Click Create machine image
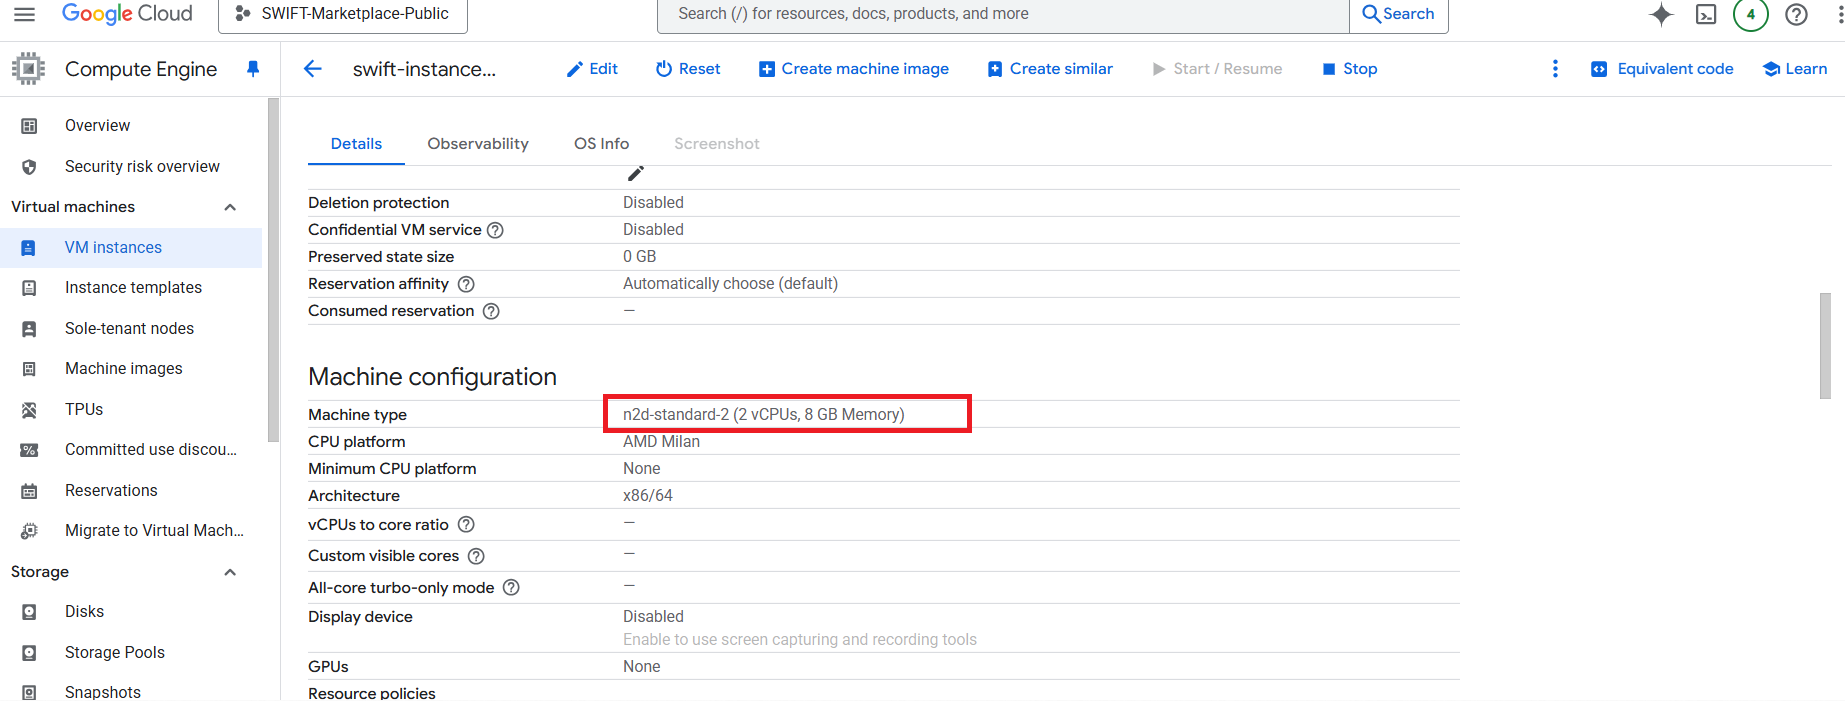The width and height of the screenshot is (1845, 701). [x=854, y=69]
